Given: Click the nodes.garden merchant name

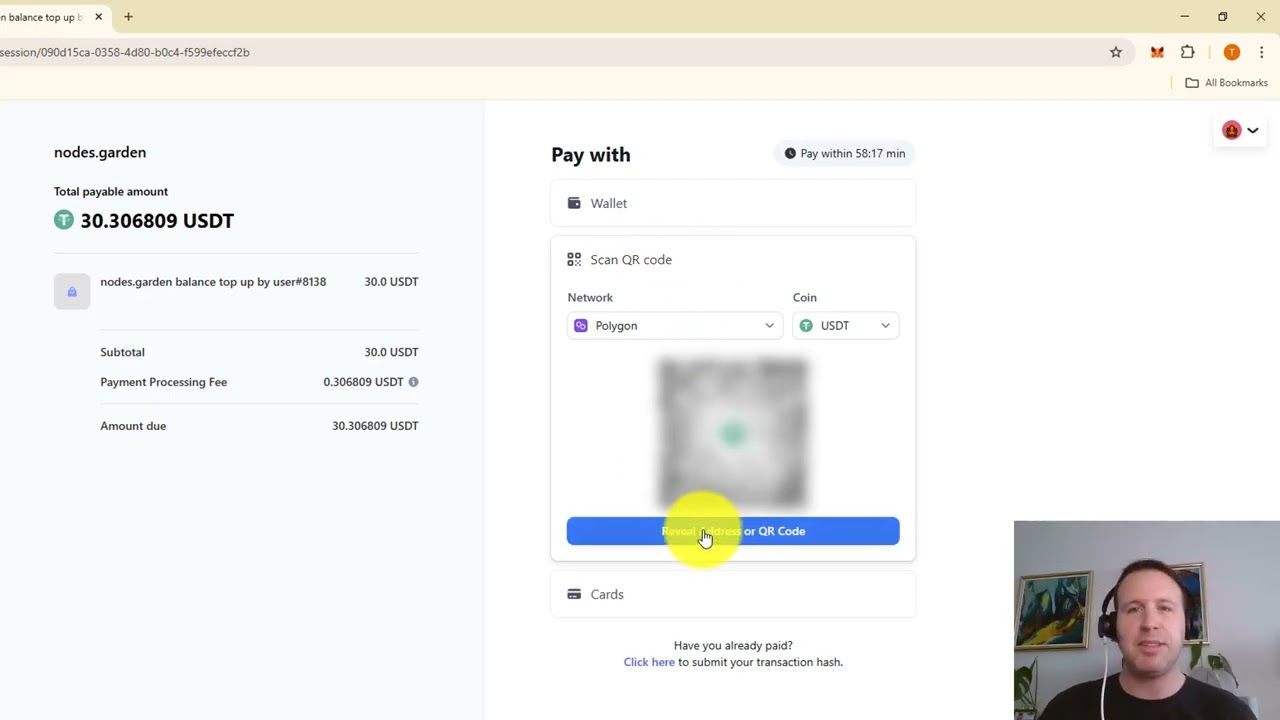Looking at the screenshot, I should click(100, 152).
